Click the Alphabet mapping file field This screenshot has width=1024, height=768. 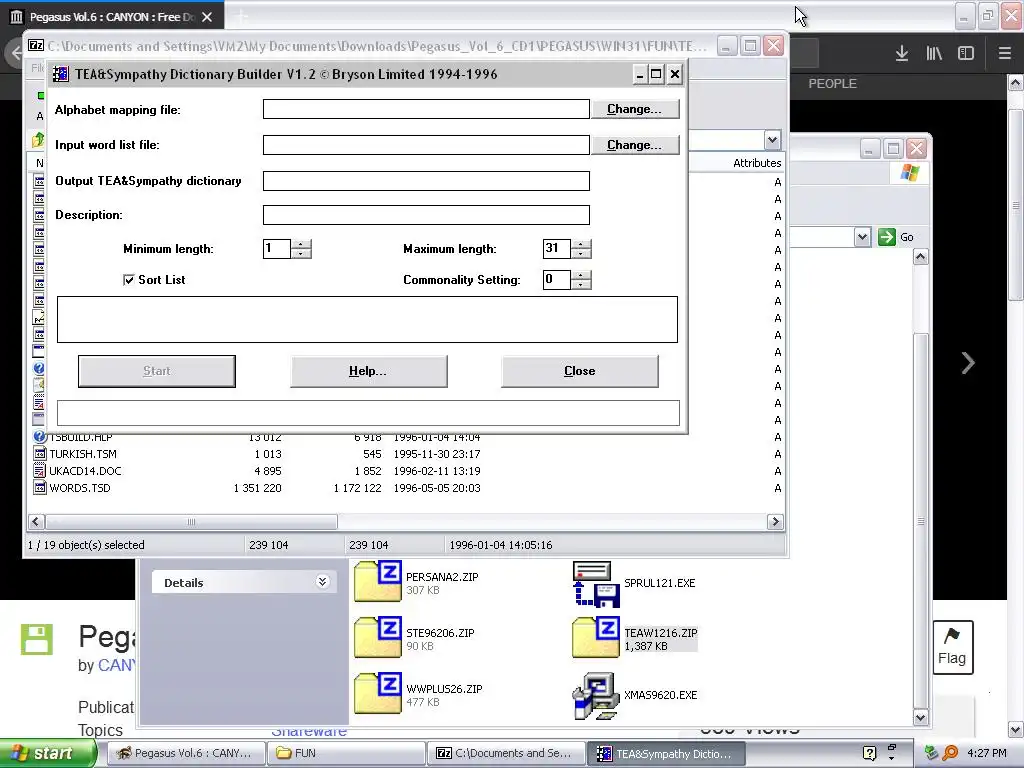[426, 109]
